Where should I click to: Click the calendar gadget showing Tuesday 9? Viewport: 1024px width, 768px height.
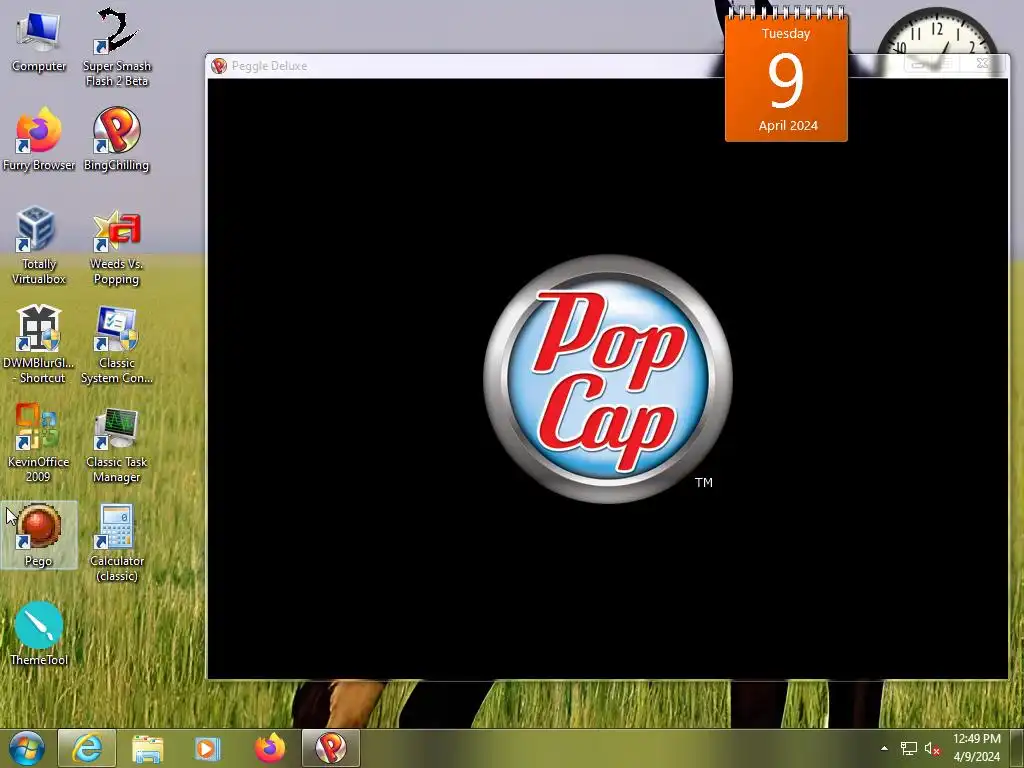coord(786,75)
